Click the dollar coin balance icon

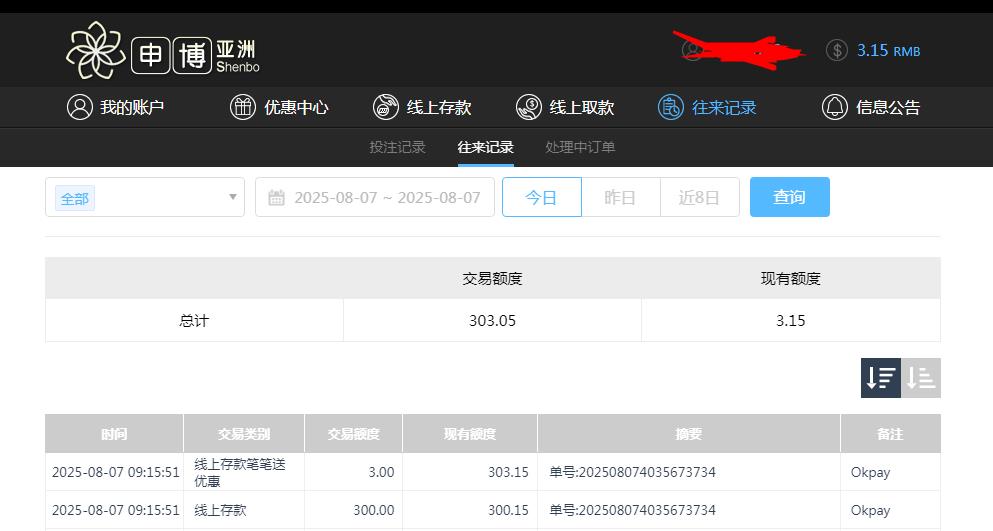coord(837,50)
